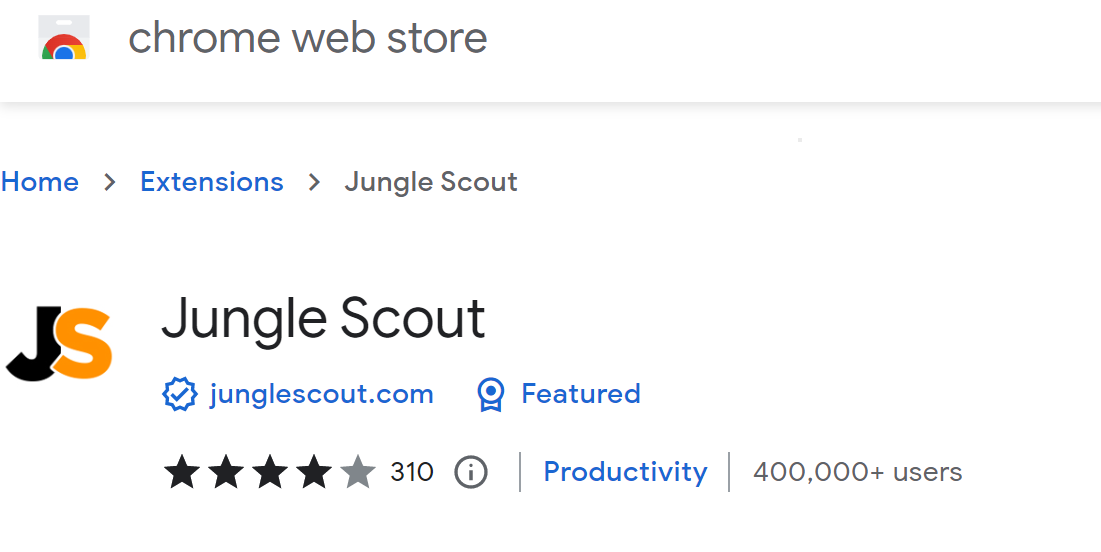Go to the Home breadcrumb link
This screenshot has width=1101, height=552.
(40, 182)
